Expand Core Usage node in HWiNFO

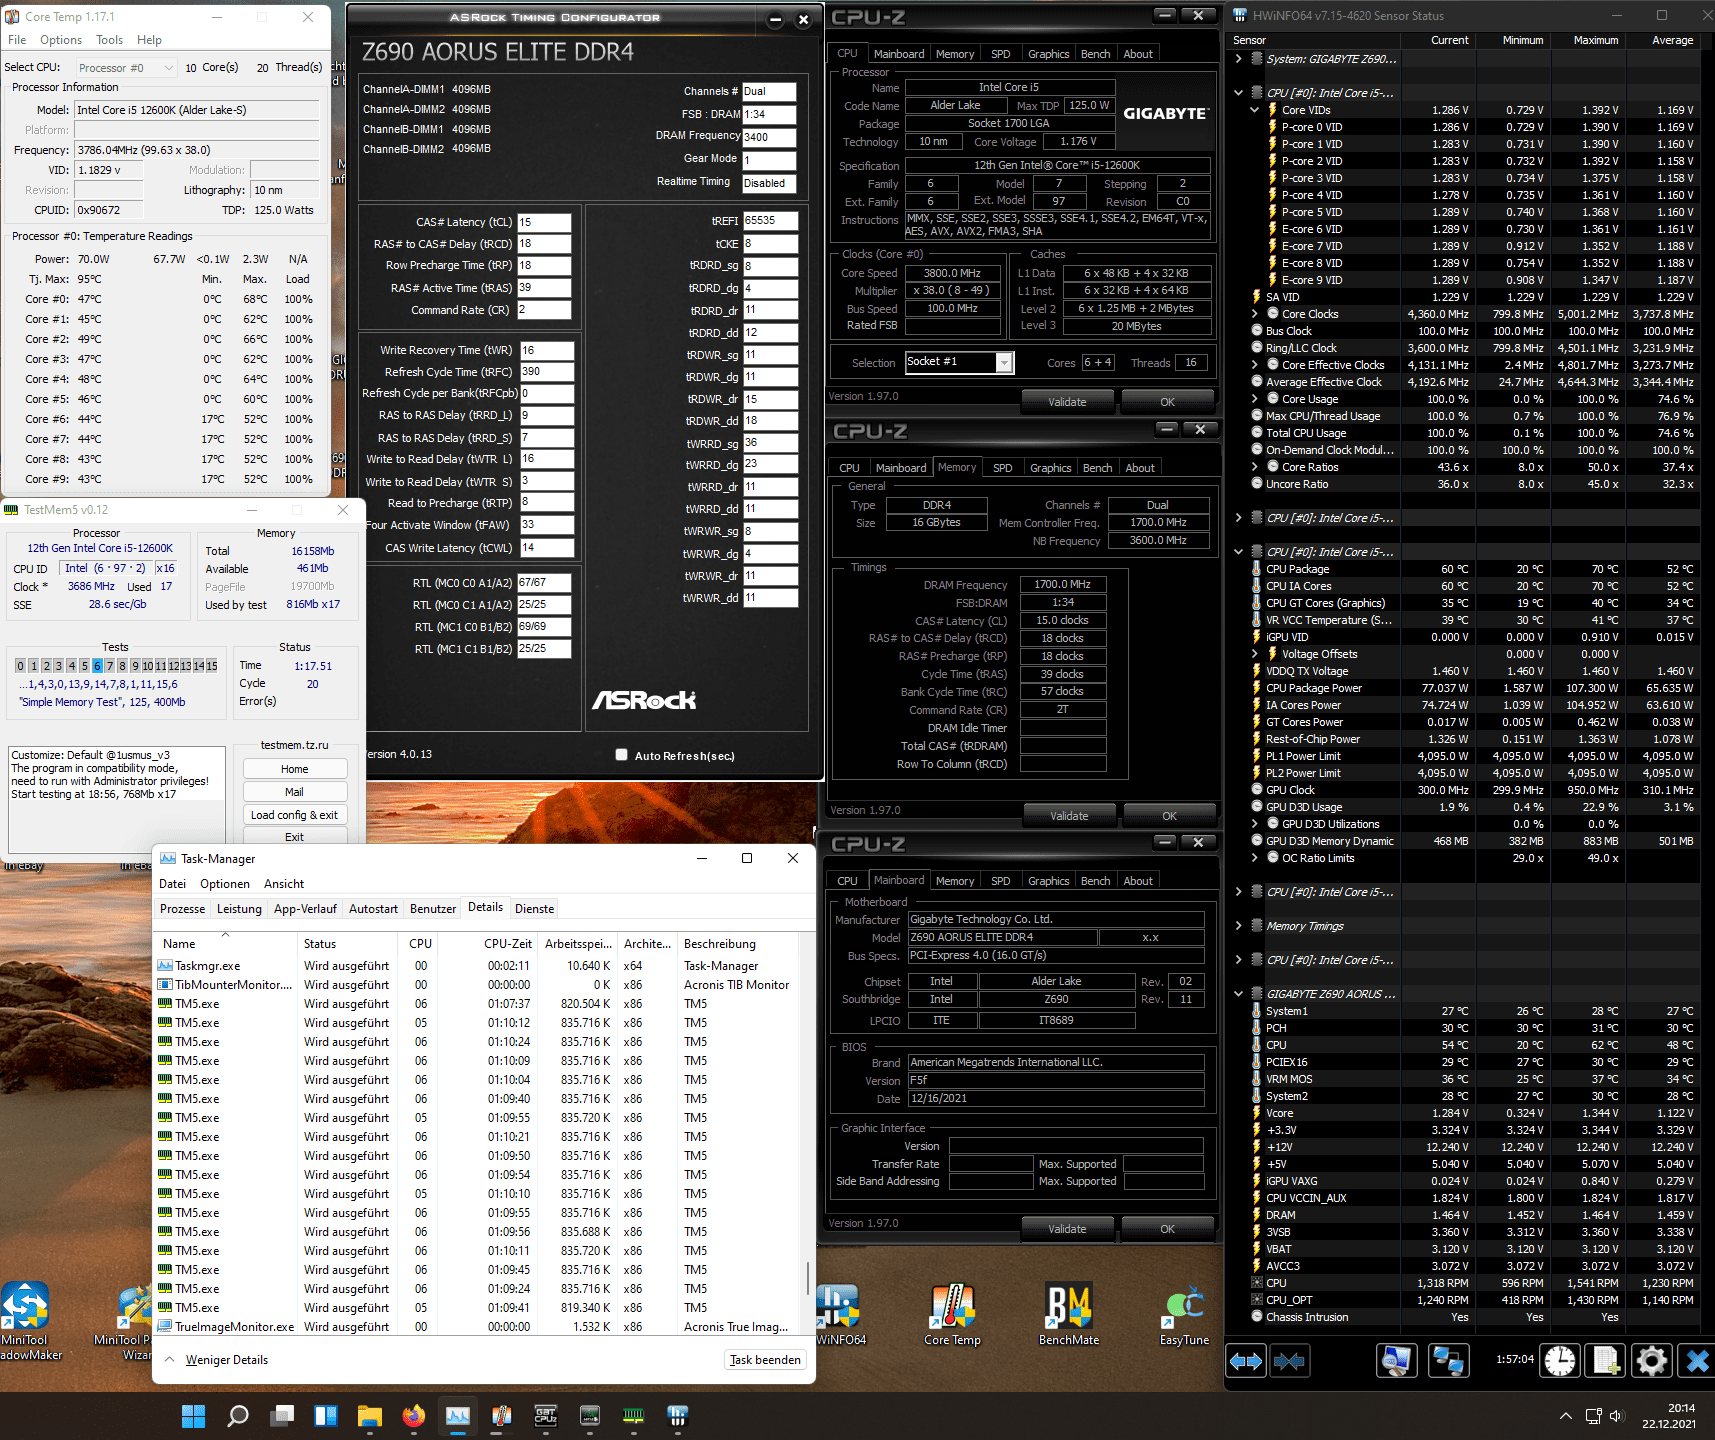click(1255, 399)
